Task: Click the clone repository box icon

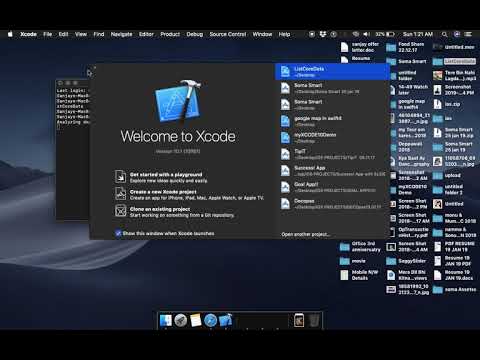Action: pos(120,211)
